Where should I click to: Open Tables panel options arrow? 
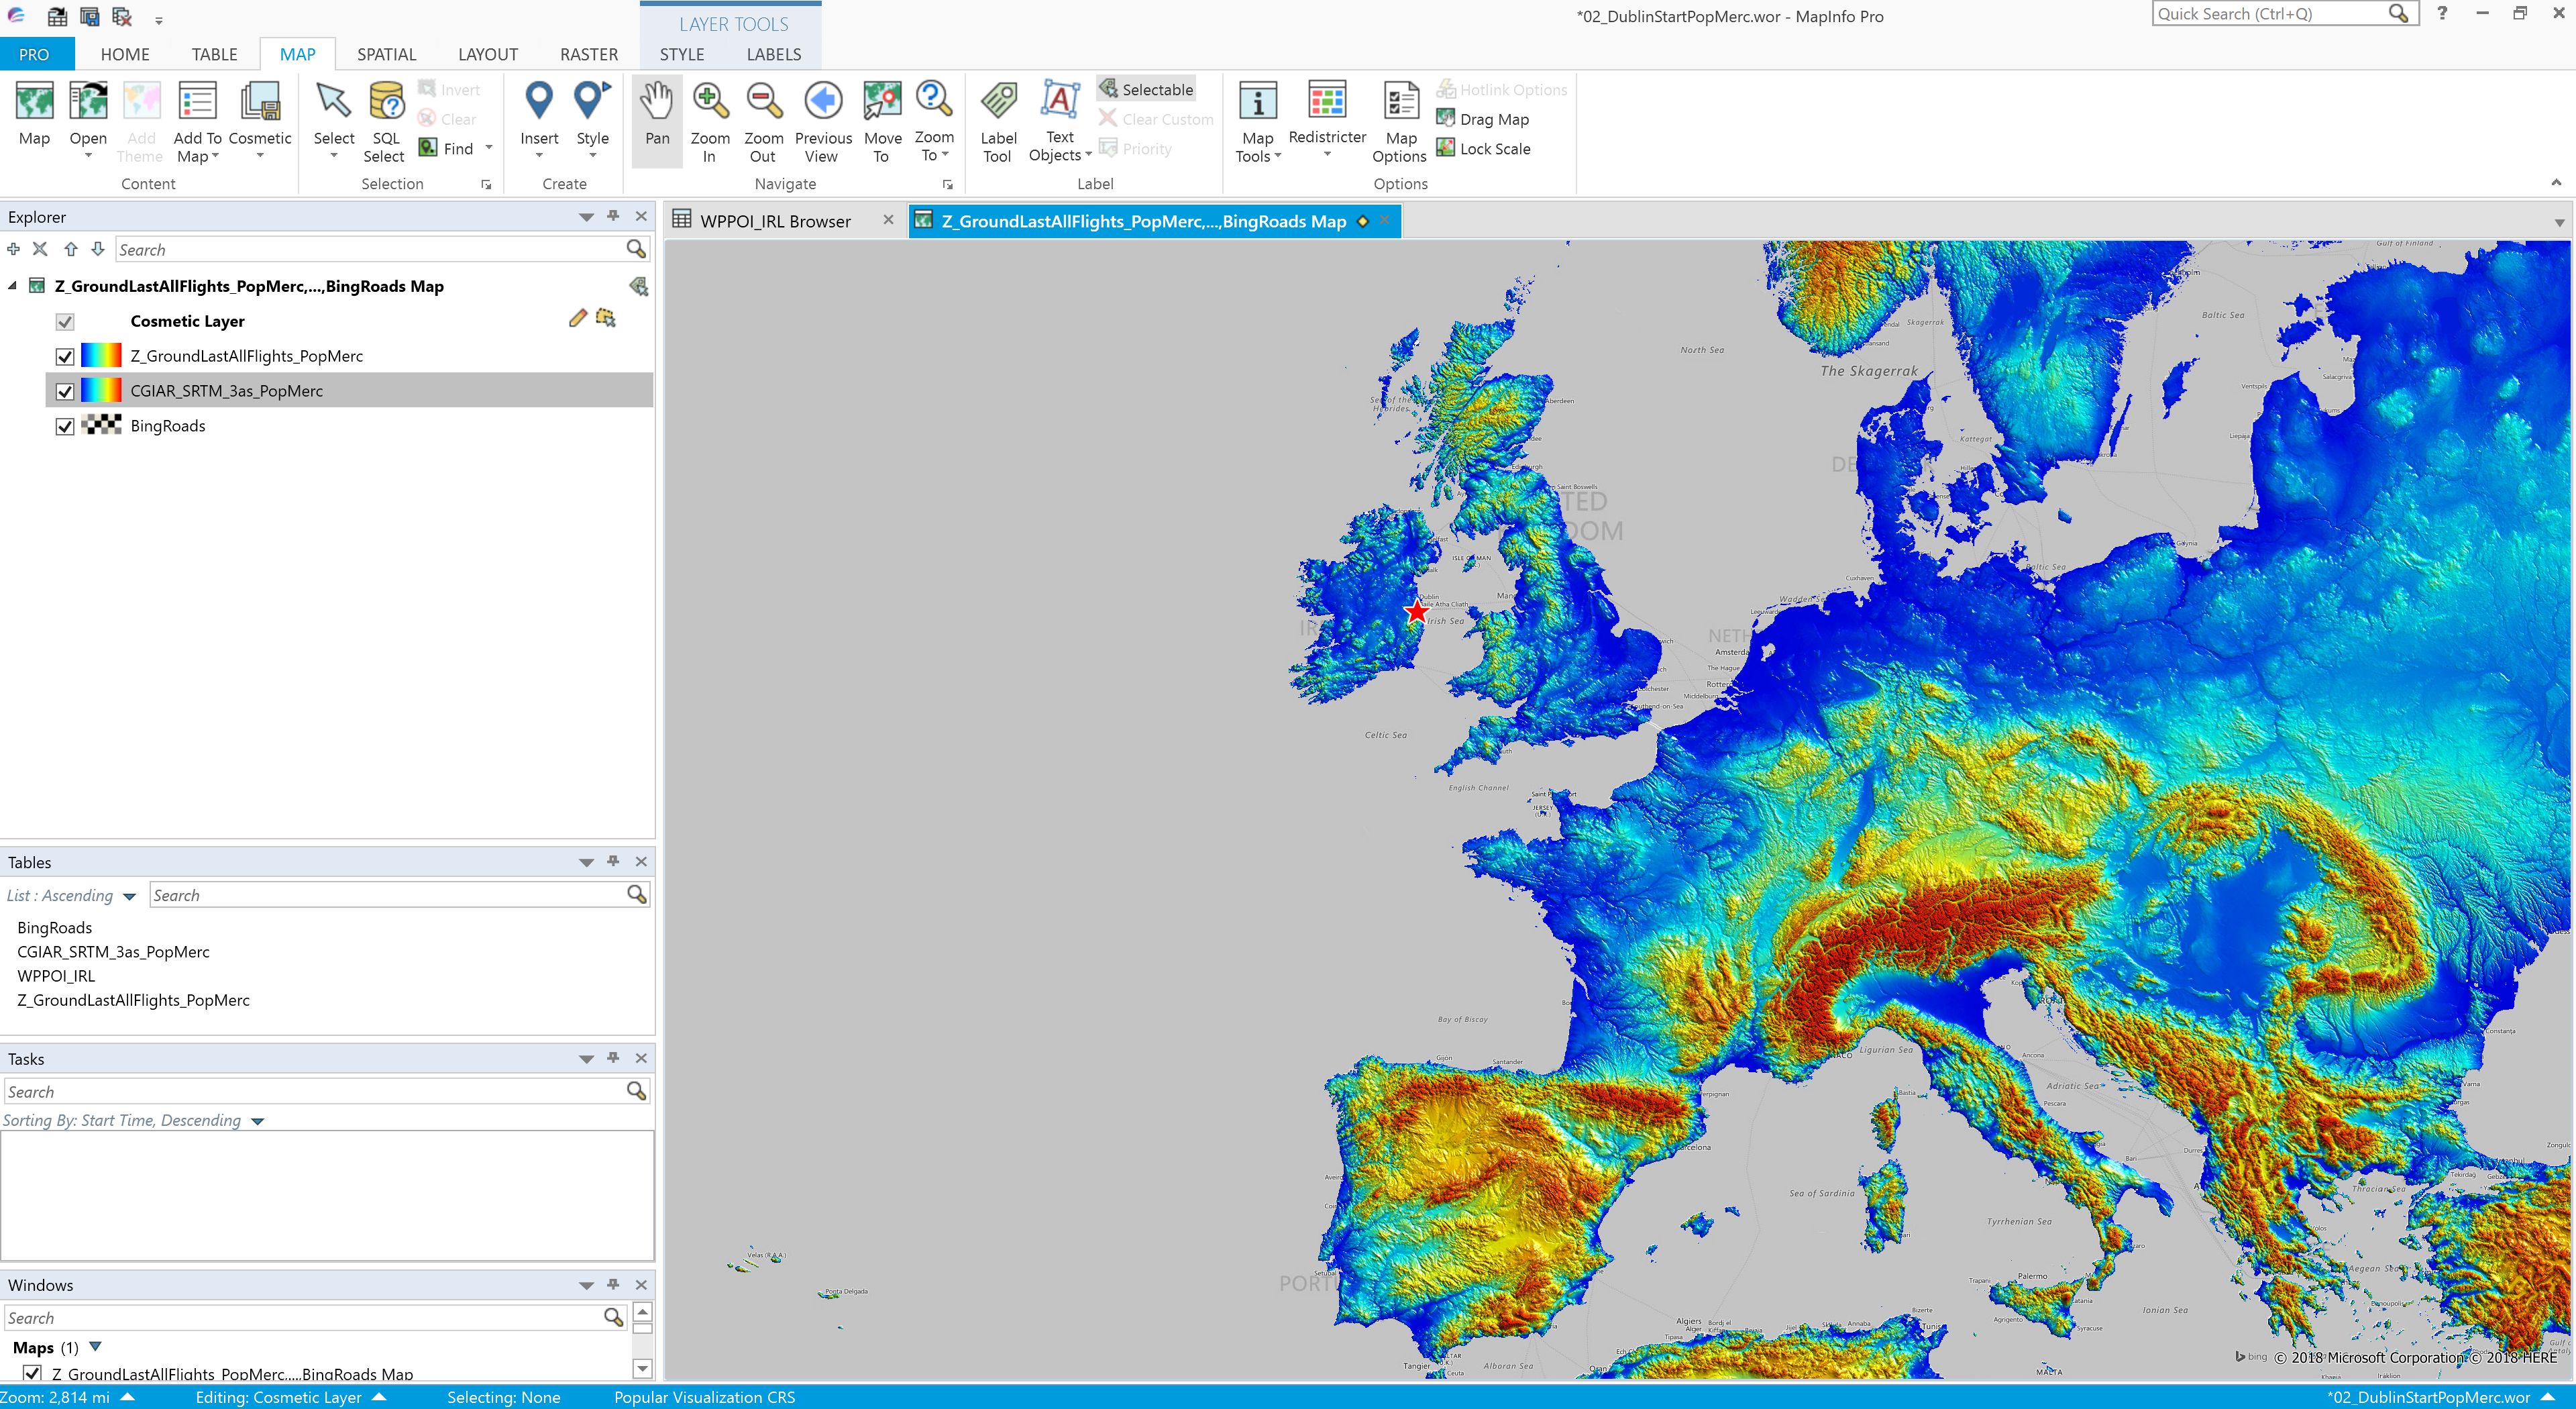(586, 862)
